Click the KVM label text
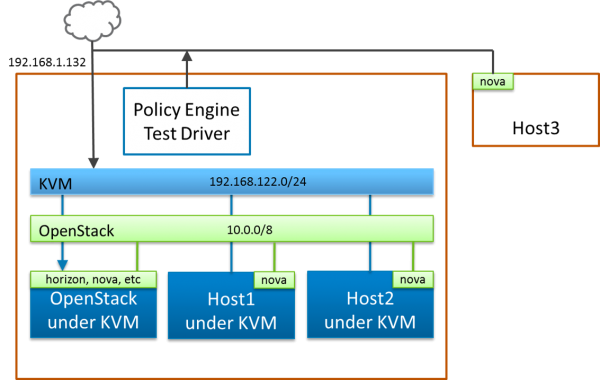This screenshot has width=600, height=380. pos(55,184)
